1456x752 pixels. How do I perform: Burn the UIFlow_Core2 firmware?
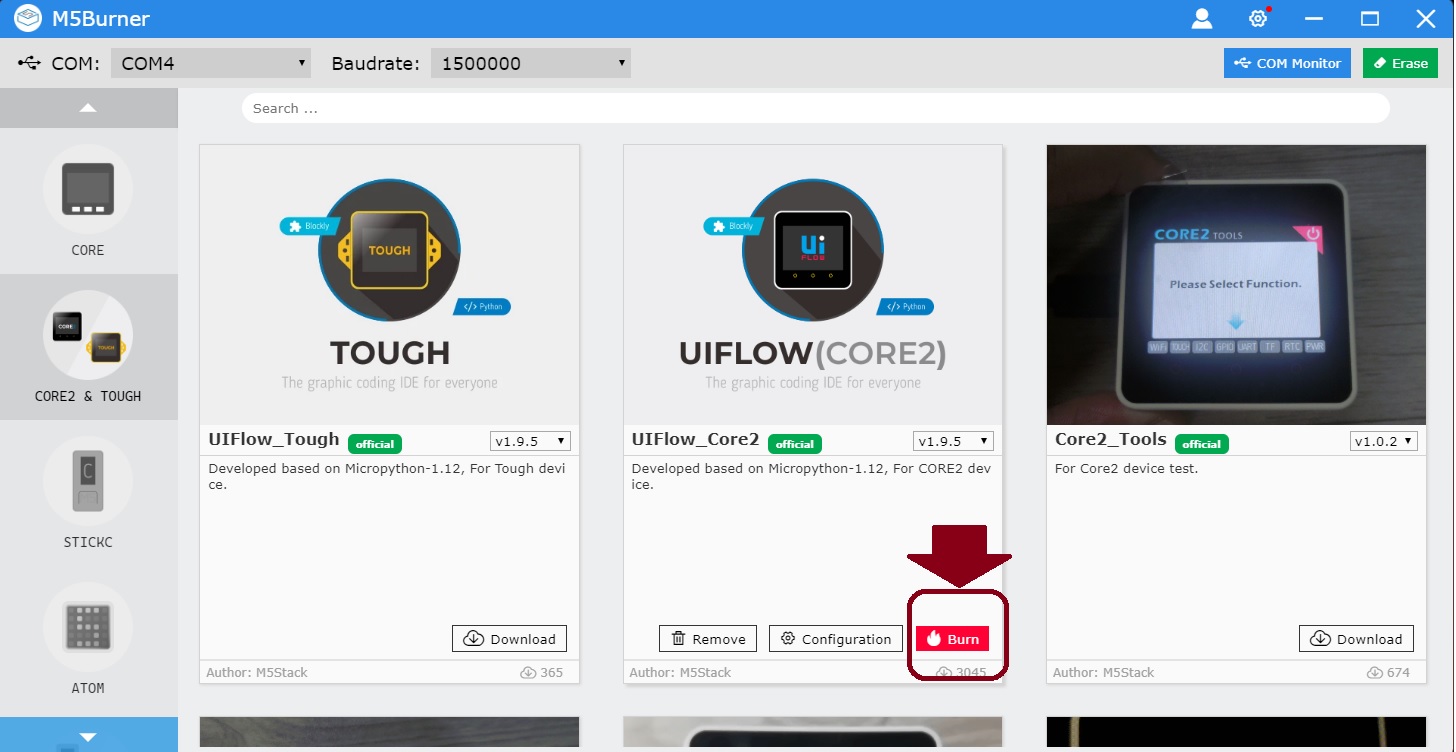(x=953, y=637)
